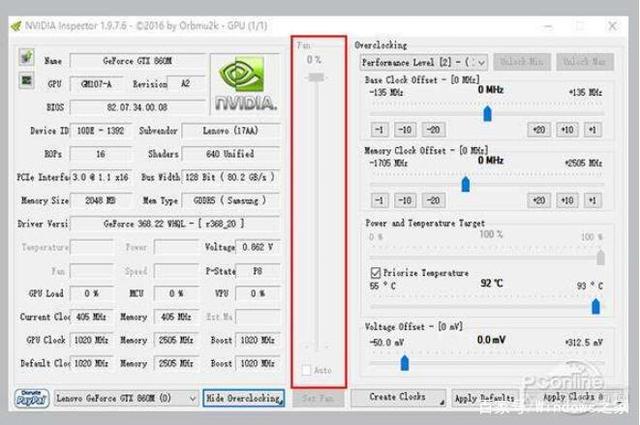This screenshot has width=640, height=425.
Task: Click the Memory Size field 2048 MB
Action: point(101,200)
